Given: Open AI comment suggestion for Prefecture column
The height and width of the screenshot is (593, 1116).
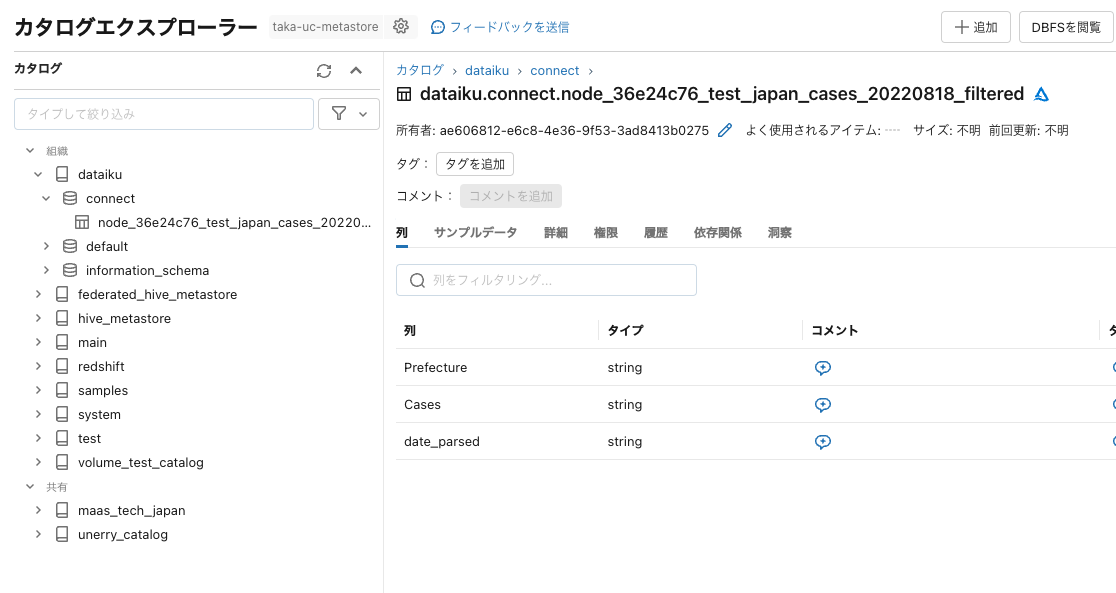Looking at the screenshot, I should pos(822,368).
